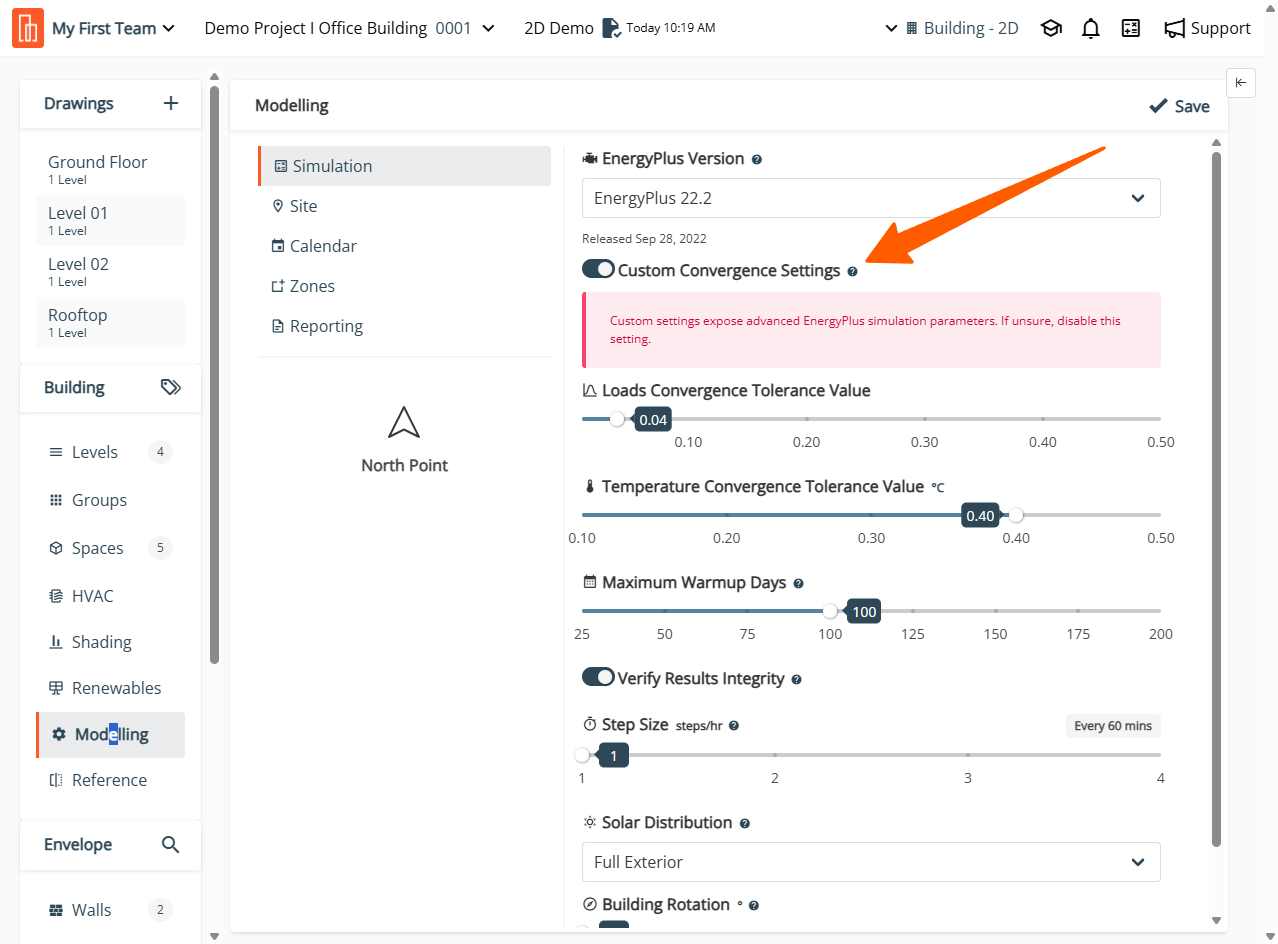Click the North Point arrow icon
This screenshot has height=944, width=1278.
[404, 423]
